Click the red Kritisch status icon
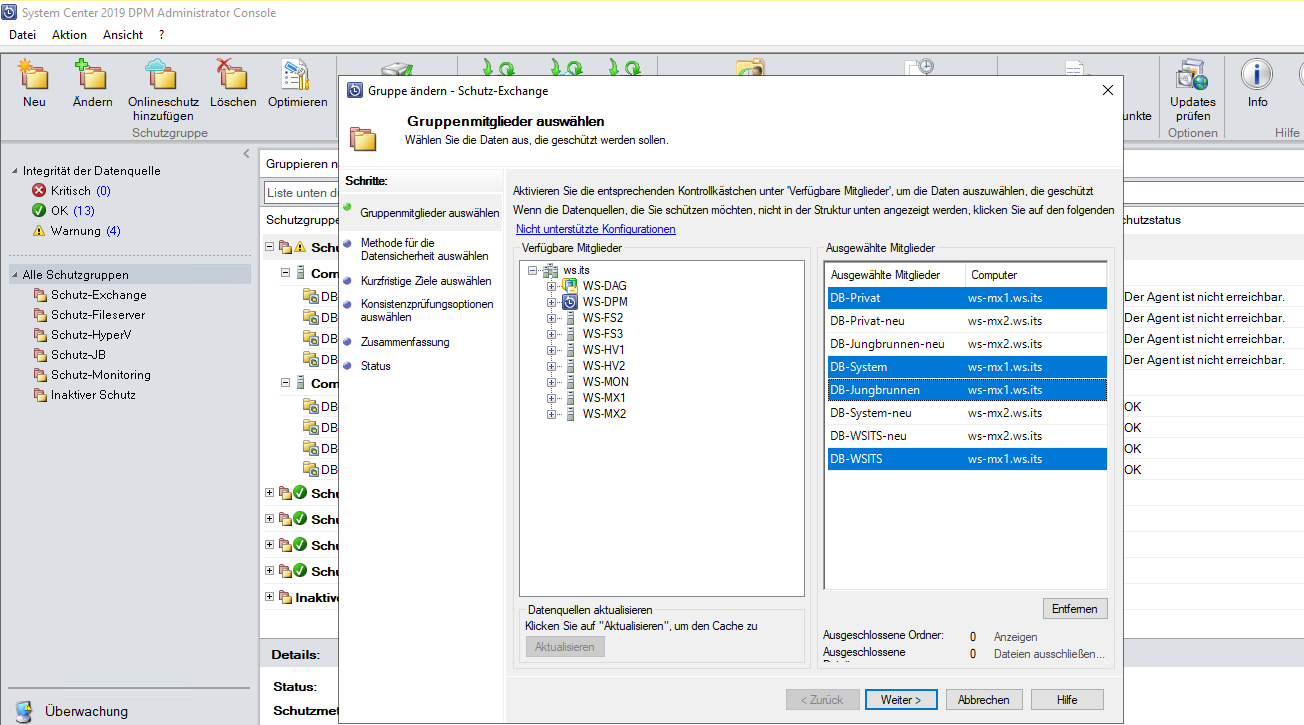 tap(39, 191)
